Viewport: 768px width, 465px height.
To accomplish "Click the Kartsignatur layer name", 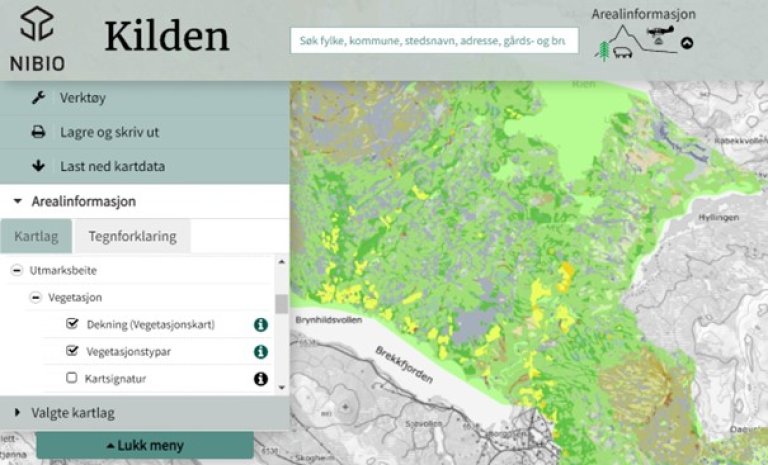I will pyautogui.click(x=115, y=379).
